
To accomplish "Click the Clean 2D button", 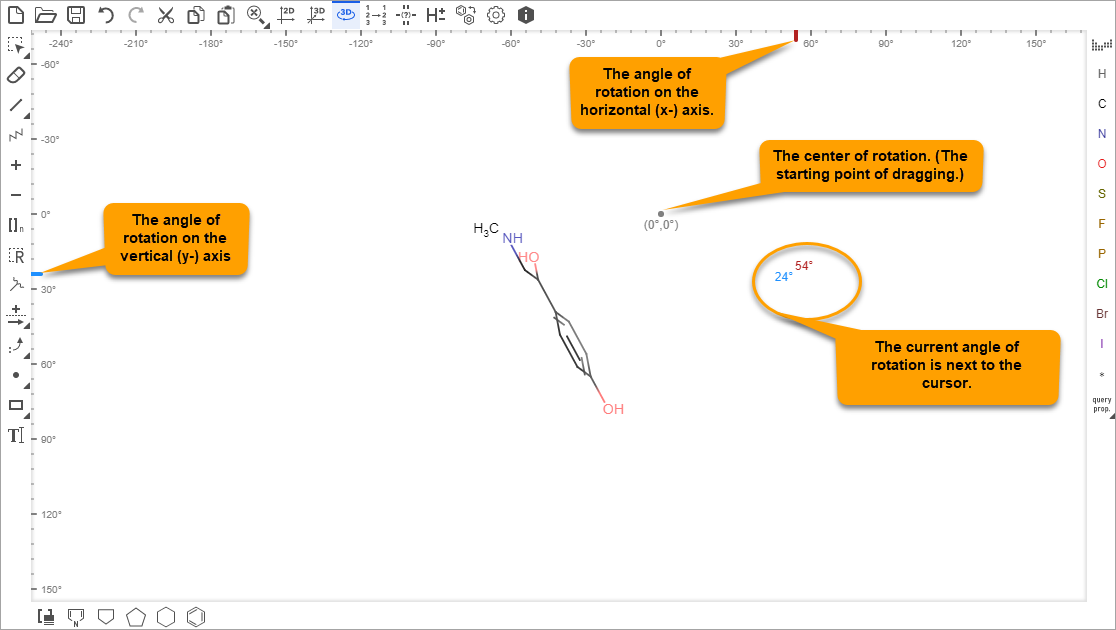I will click(287, 15).
